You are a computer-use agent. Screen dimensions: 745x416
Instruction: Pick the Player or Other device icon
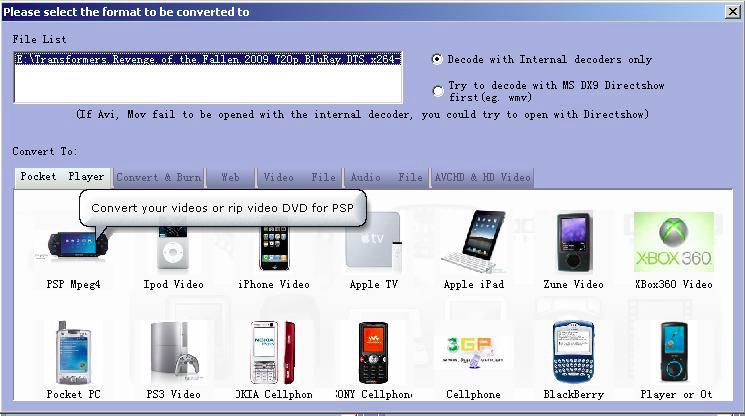(674, 352)
